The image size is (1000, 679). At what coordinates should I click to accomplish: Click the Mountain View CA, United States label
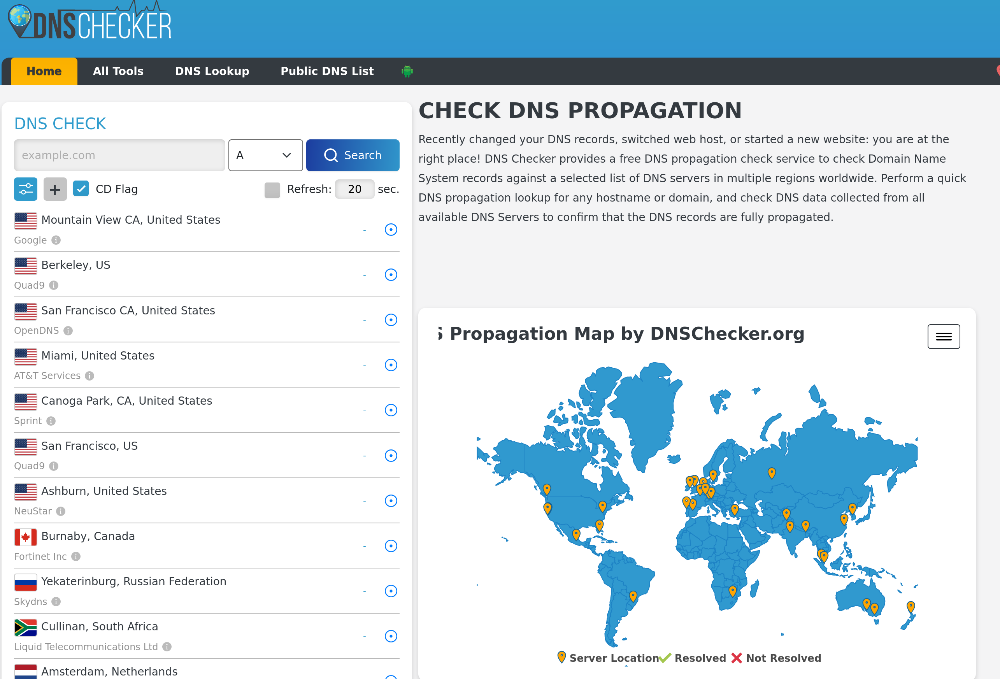pos(131,220)
